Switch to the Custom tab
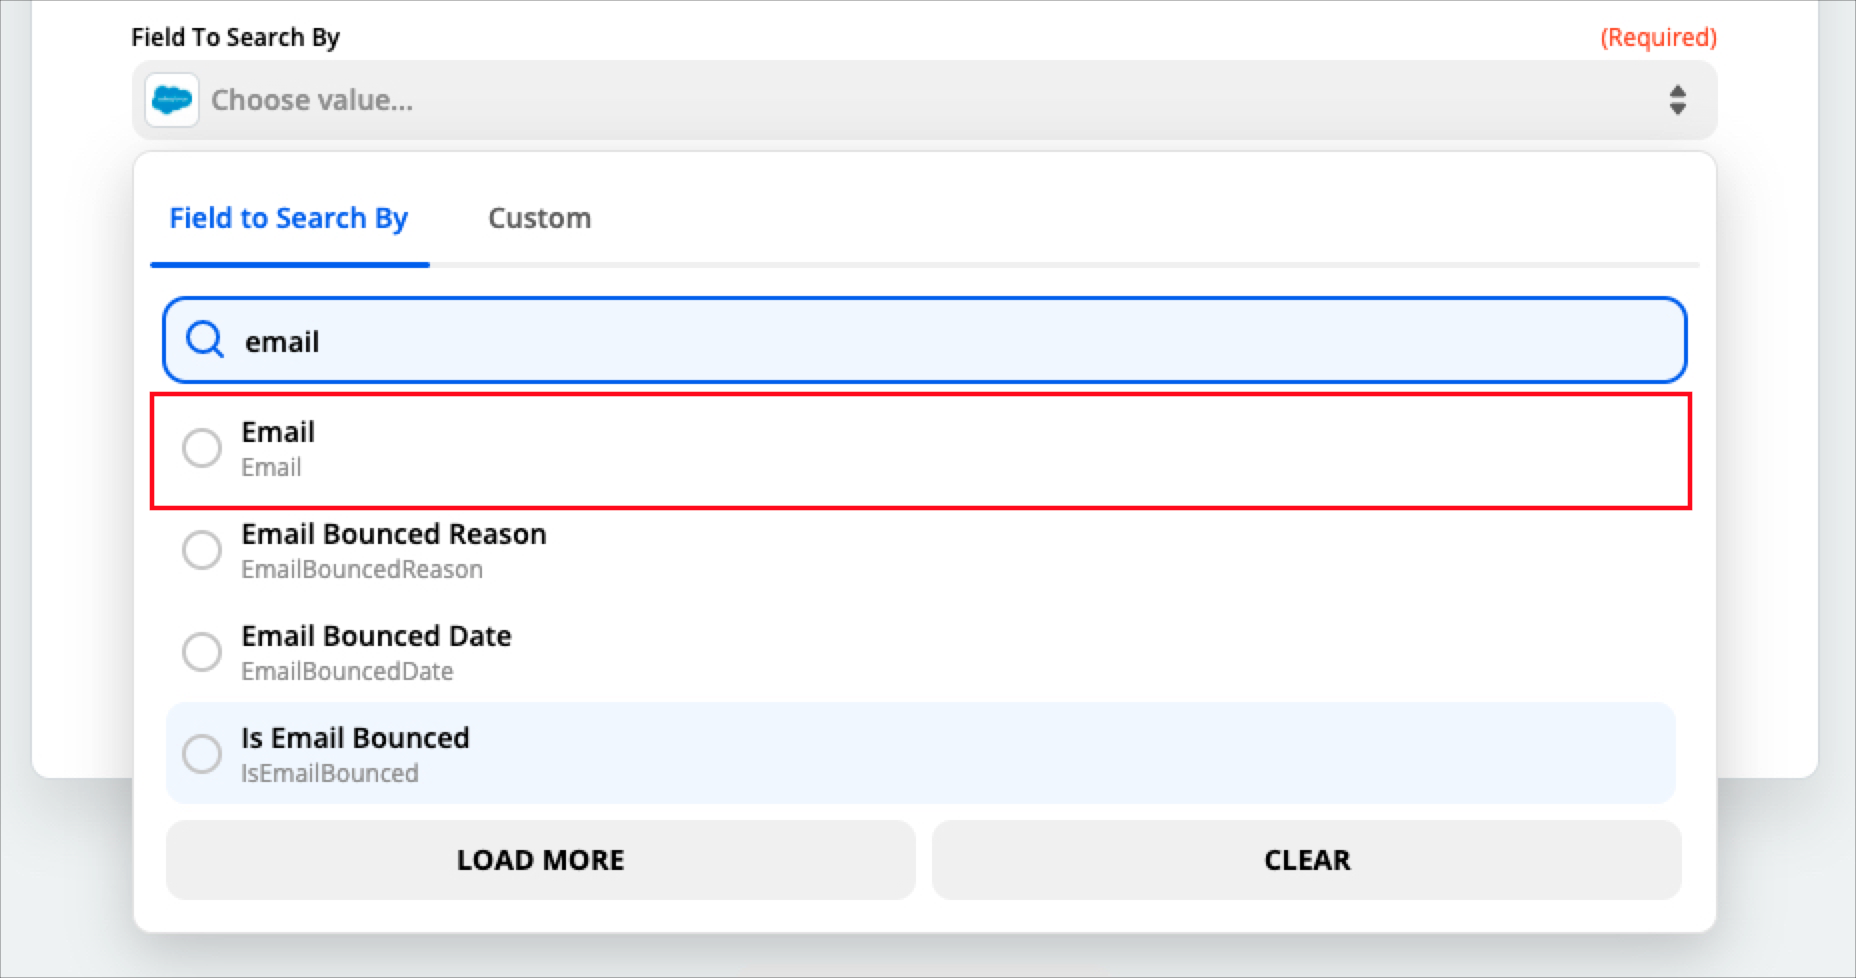 point(539,218)
